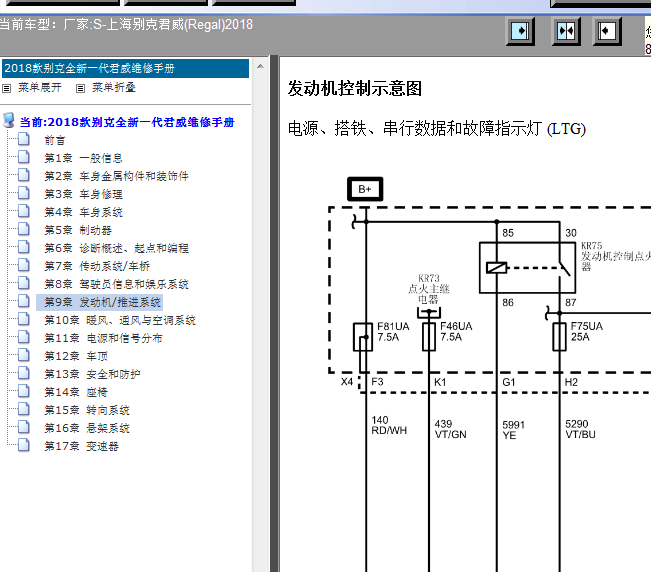This screenshot has height=572, width=651.
Task: Open root node 当前:2018款别克全新一代君威维修手册
Action: coord(127,122)
